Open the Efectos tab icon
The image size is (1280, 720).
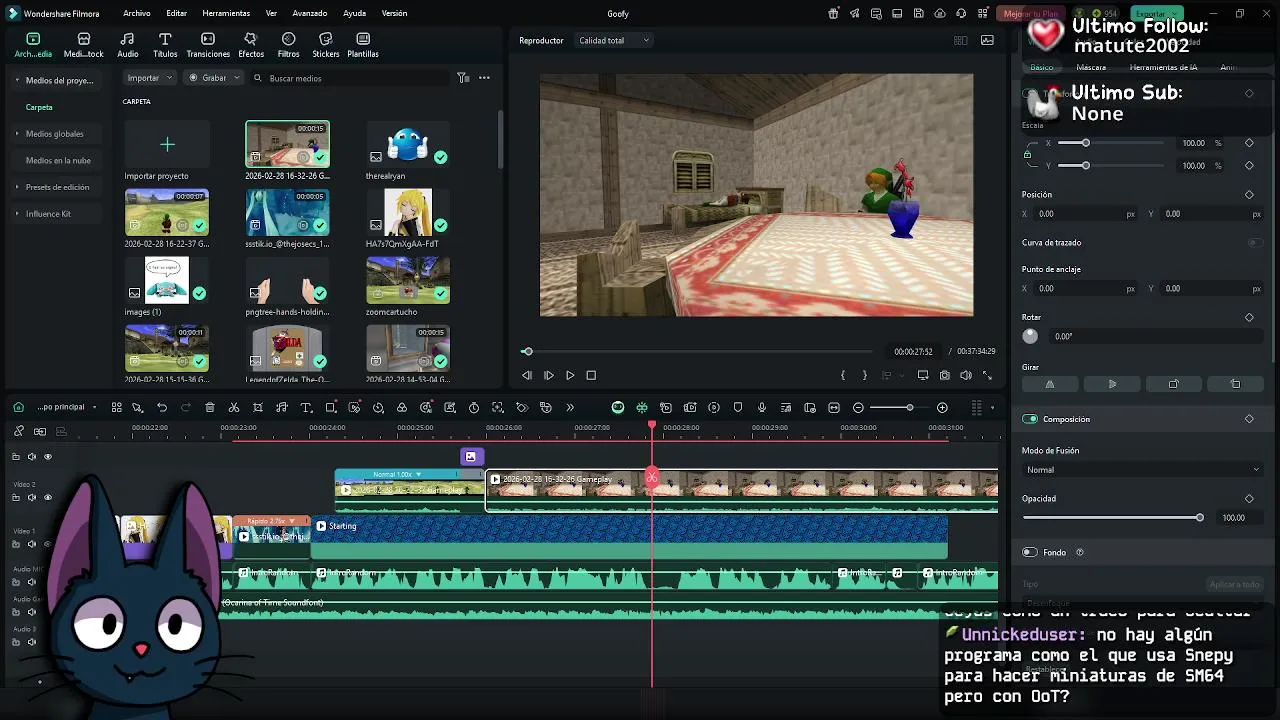click(x=251, y=39)
